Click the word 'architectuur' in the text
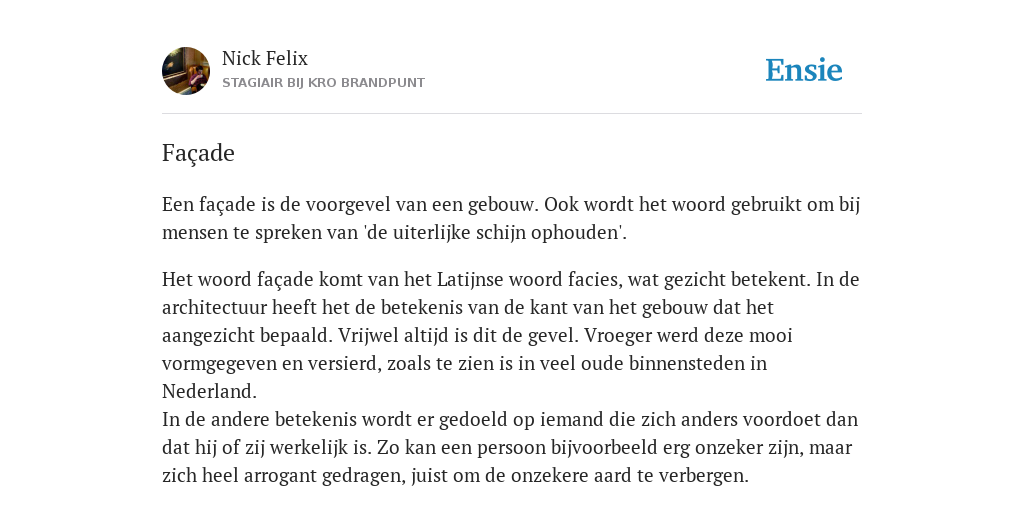Image resolution: width=1024 pixels, height=512 pixels. coord(214,307)
